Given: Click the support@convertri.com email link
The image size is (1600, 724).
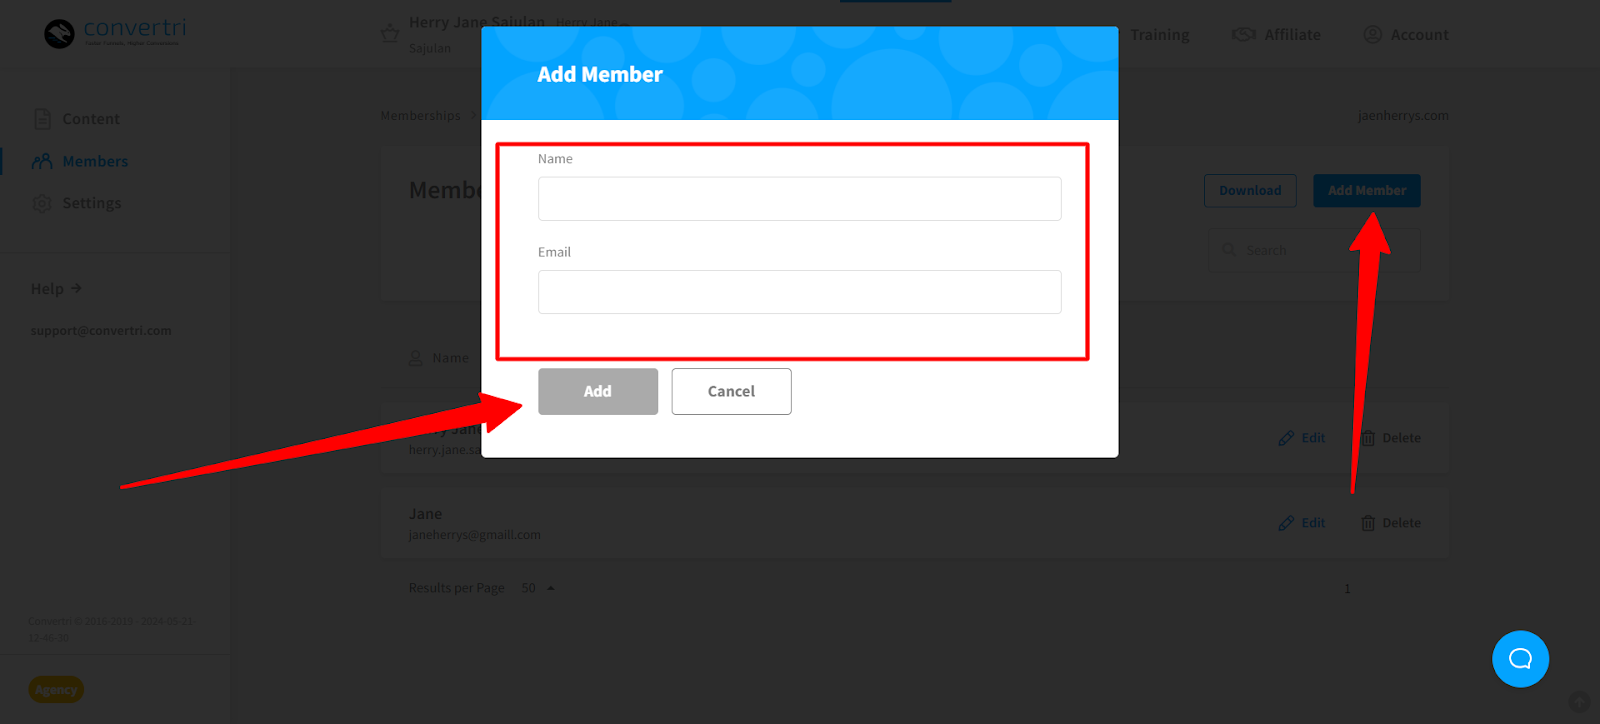Looking at the screenshot, I should click(x=101, y=331).
